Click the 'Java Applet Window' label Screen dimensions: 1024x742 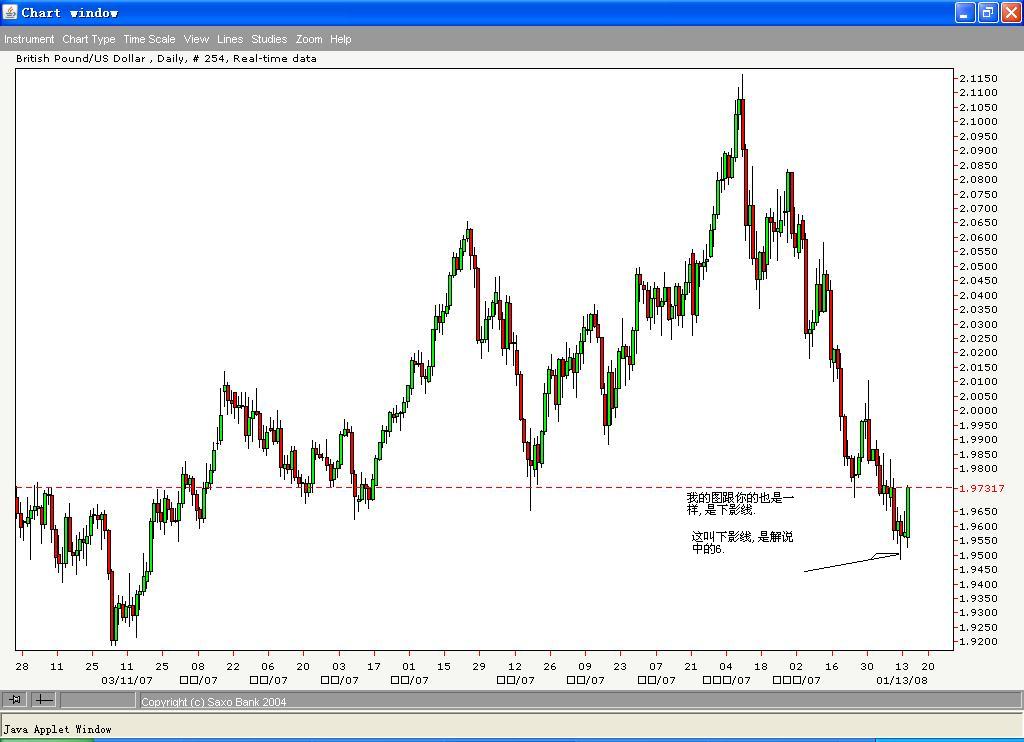coord(57,729)
